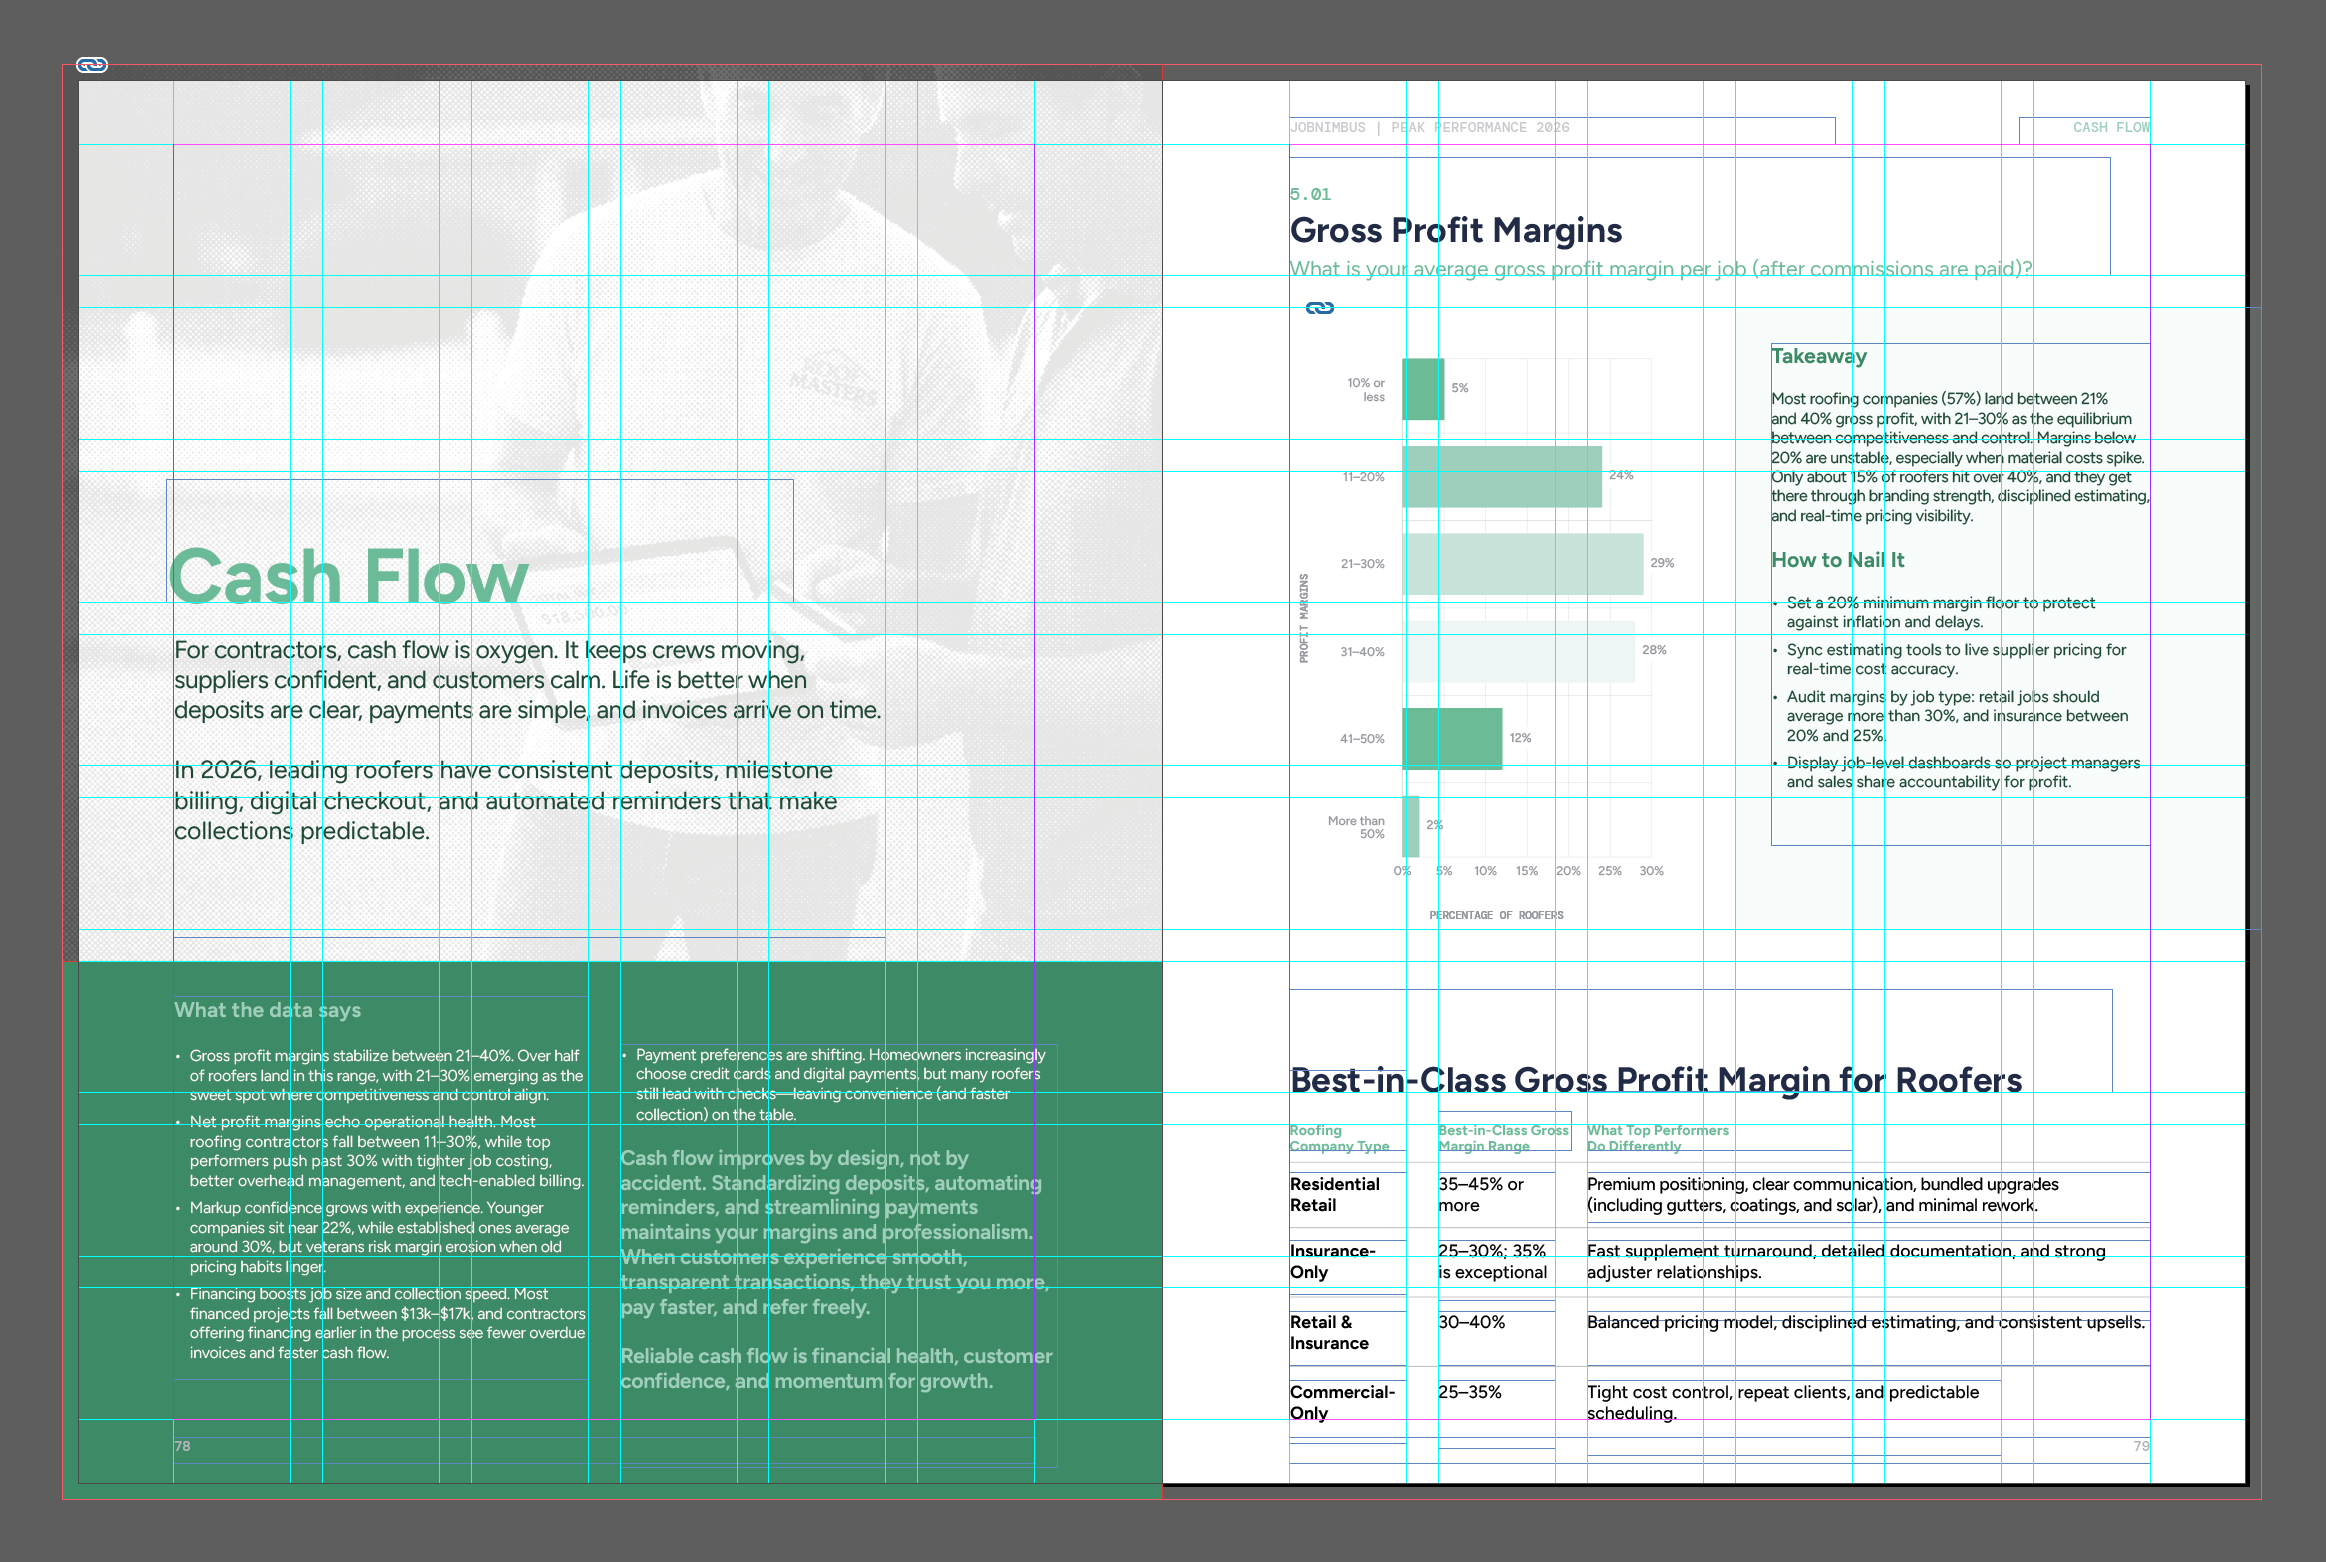Screen dimensions: 2326x1562
Task: Select the "Commercial-Only" table row label
Action: (1341, 1402)
